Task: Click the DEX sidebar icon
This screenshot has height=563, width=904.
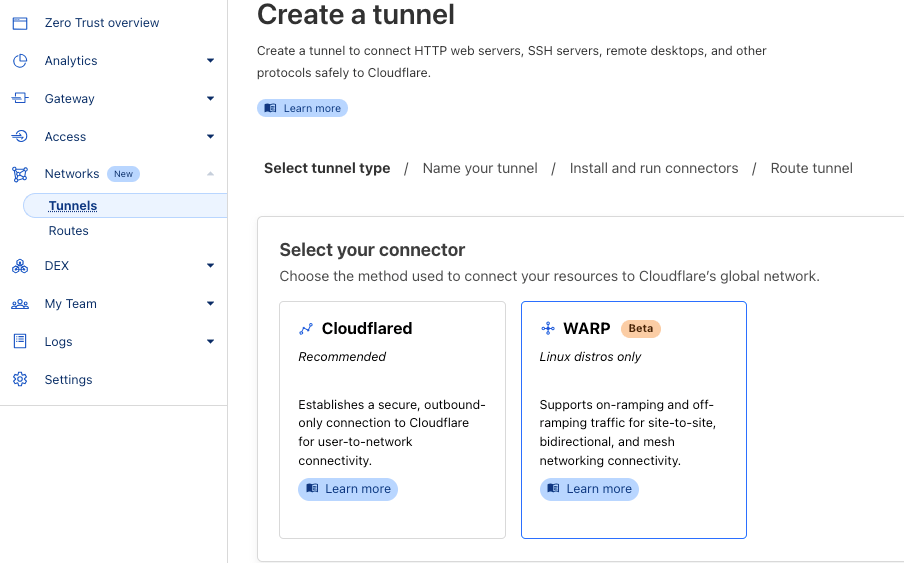Action: pyautogui.click(x=20, y=266)
